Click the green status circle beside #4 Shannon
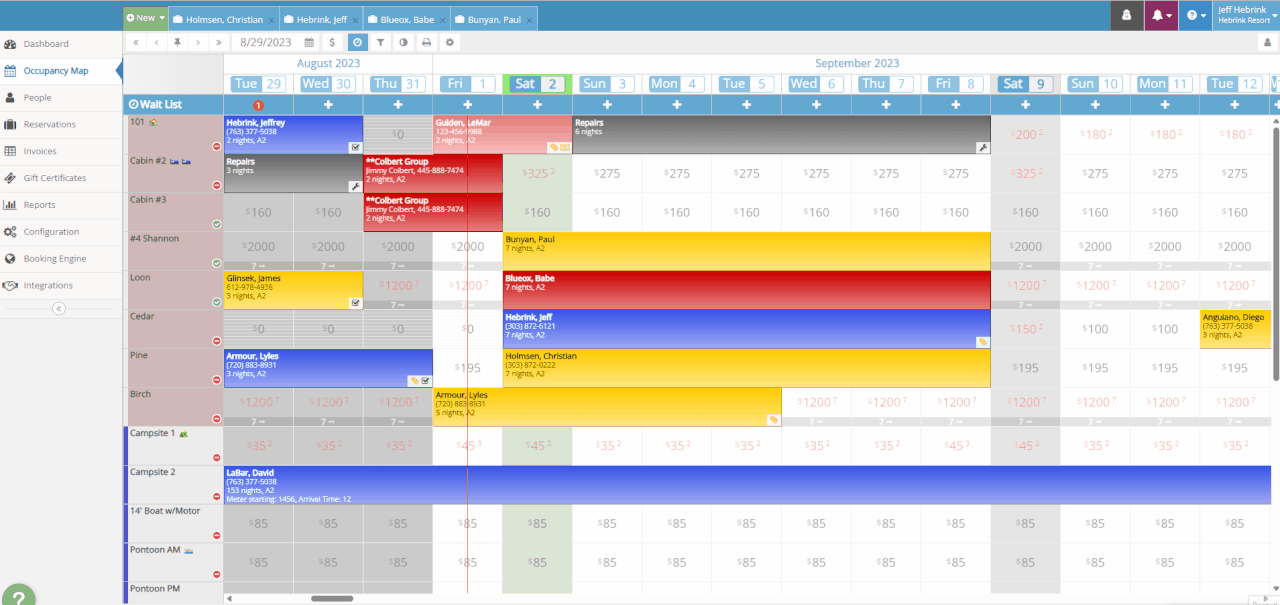The height and width of the screenshot is (605, 1280). 215,261
